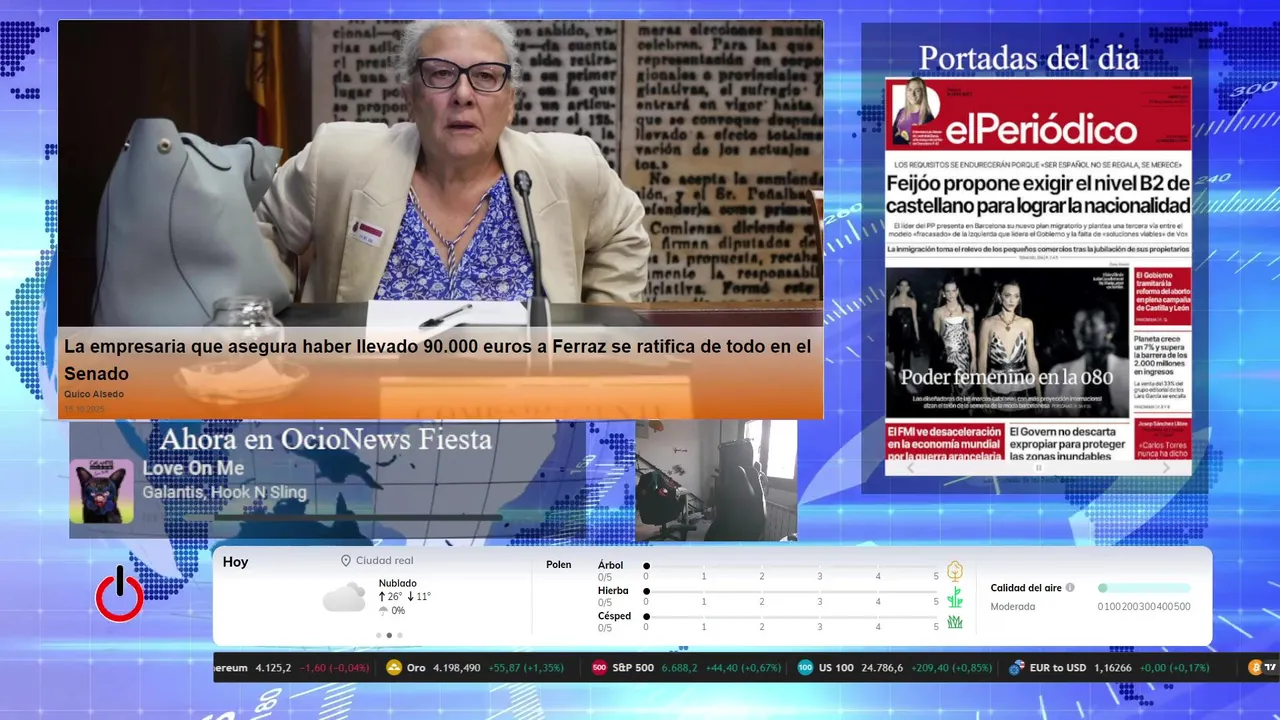Click the US 100 ticker badge
This screenshot has width=1280, height=720.
click(805, 668)
